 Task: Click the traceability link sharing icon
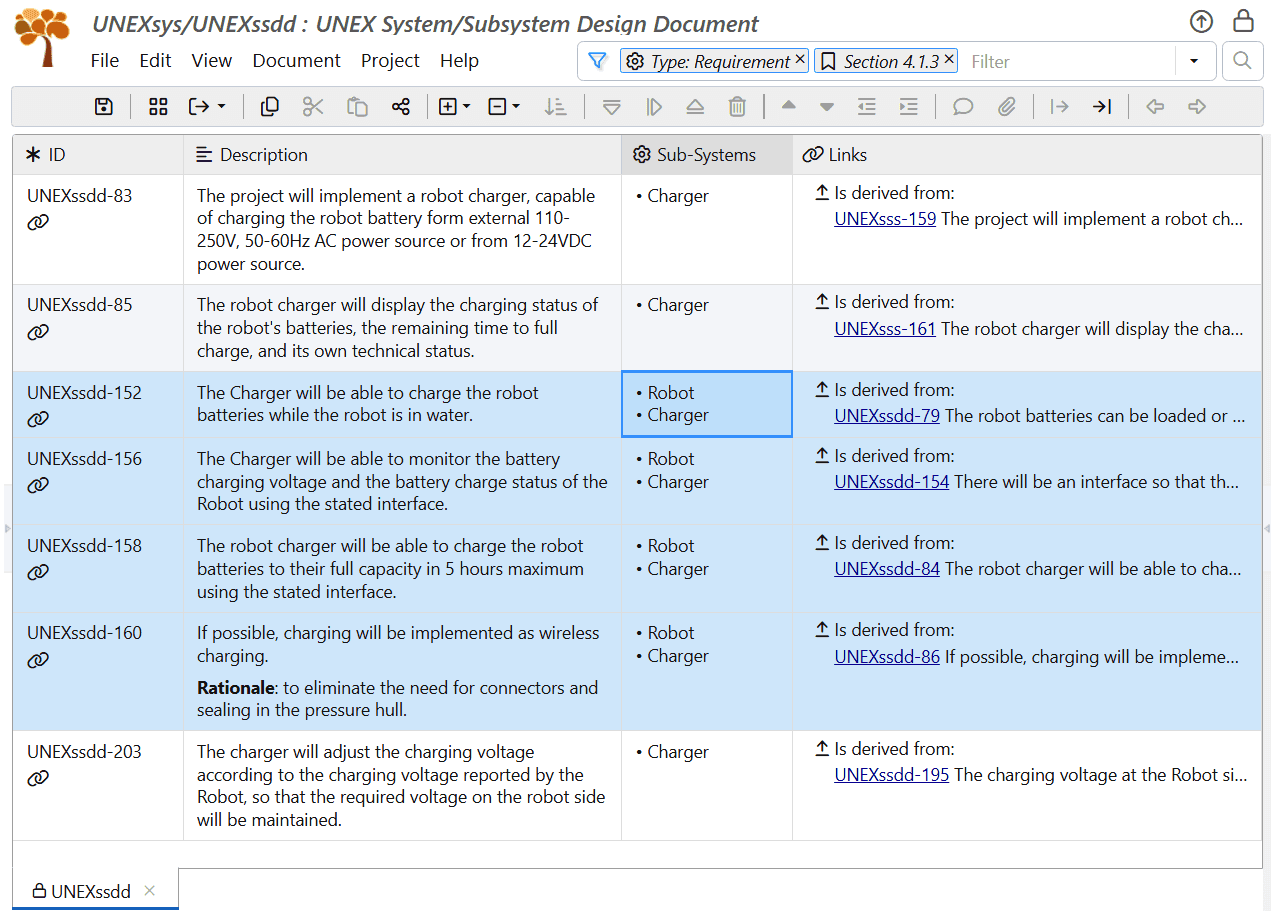pos(401,106)
